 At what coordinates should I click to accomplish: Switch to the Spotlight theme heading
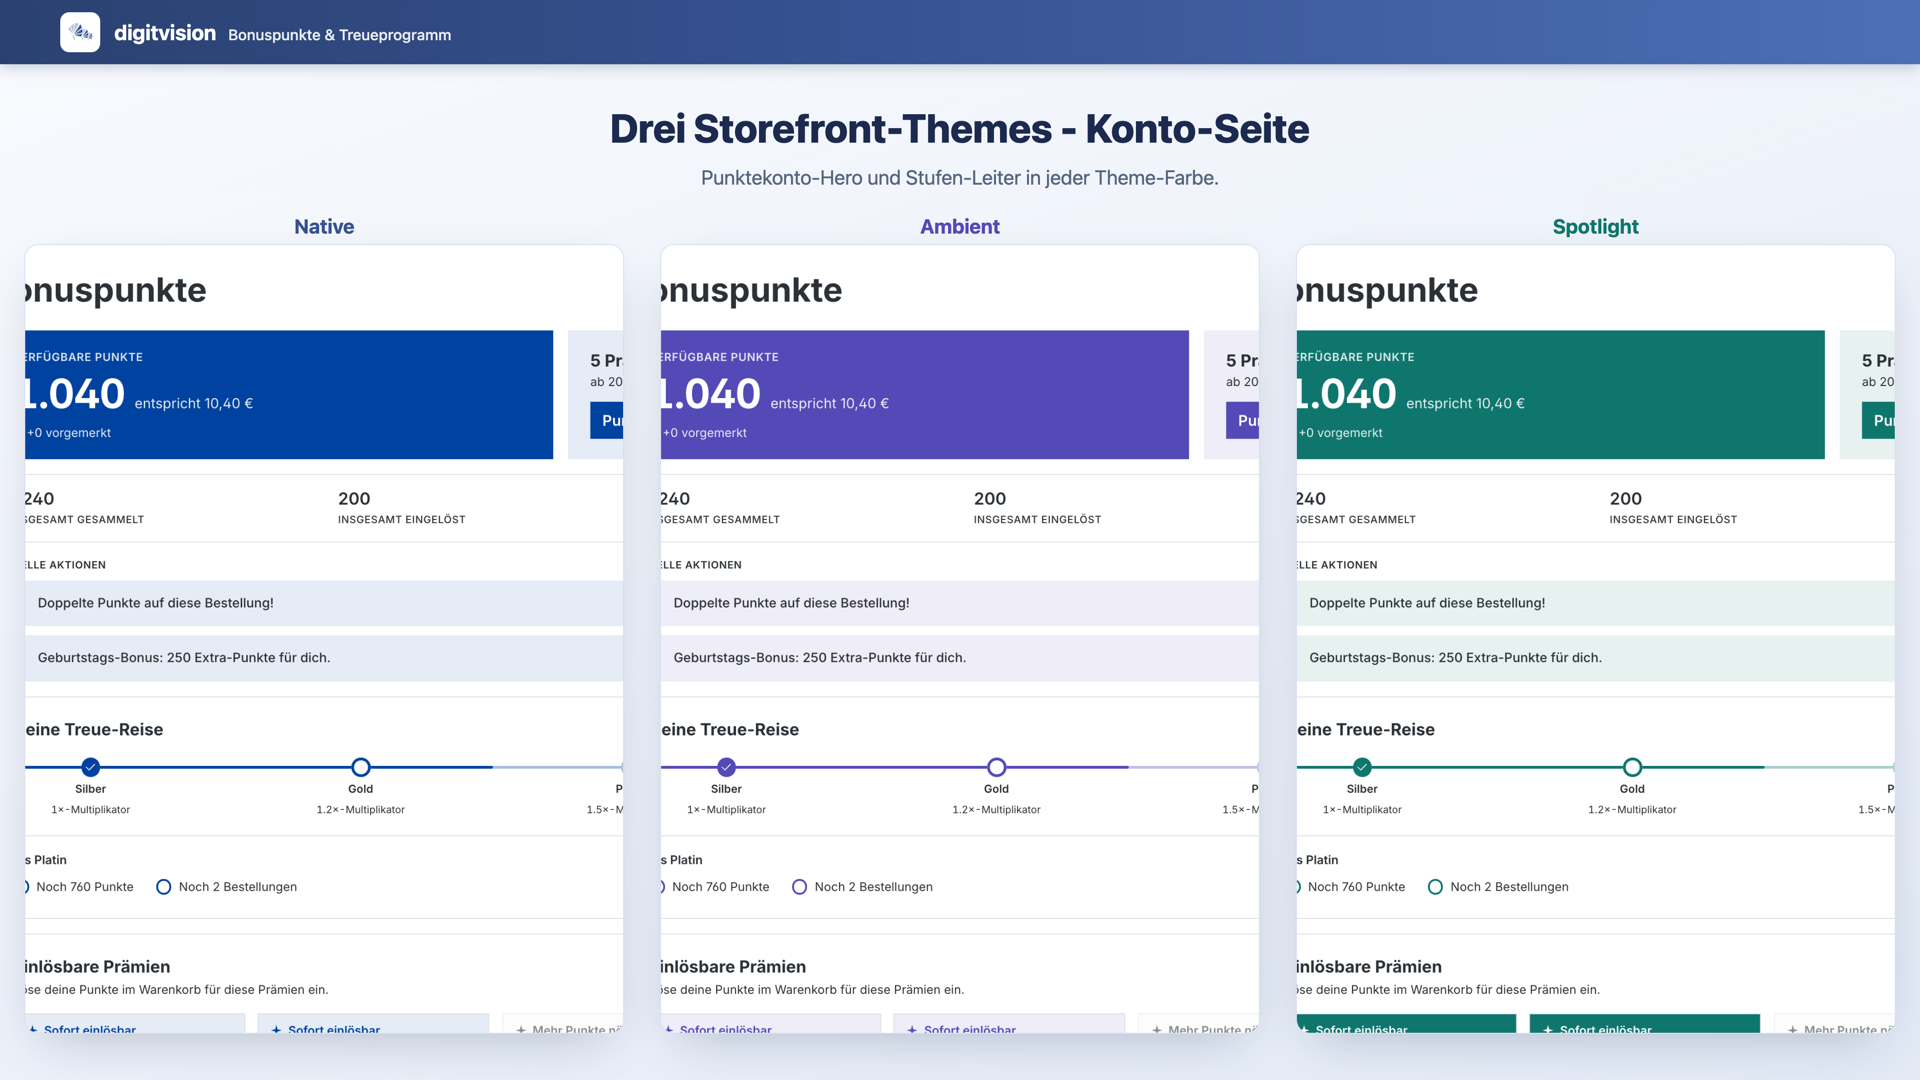[x=1596, y=227]
